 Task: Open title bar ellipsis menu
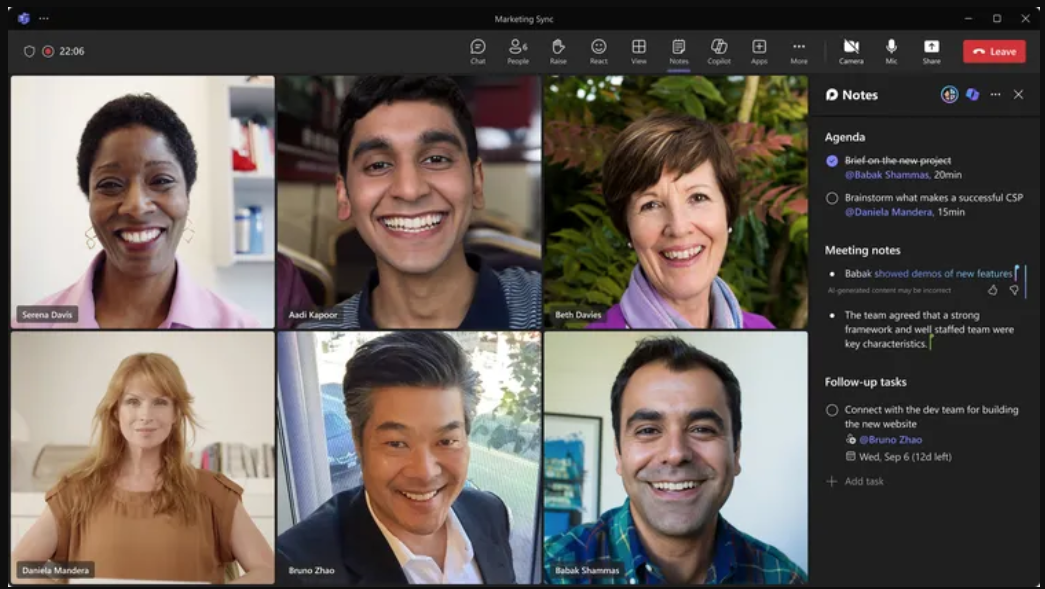(x=44, y=19)
